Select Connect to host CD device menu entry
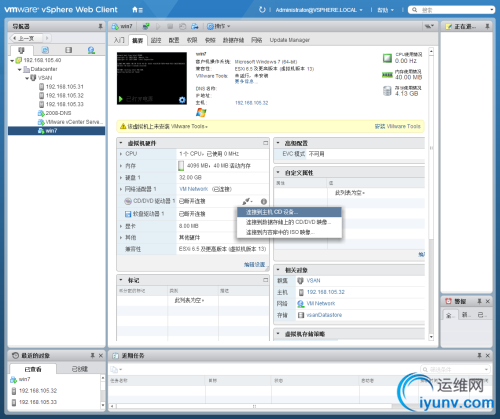The width and height of the screenshot is (500, 419). pos(289,212)
